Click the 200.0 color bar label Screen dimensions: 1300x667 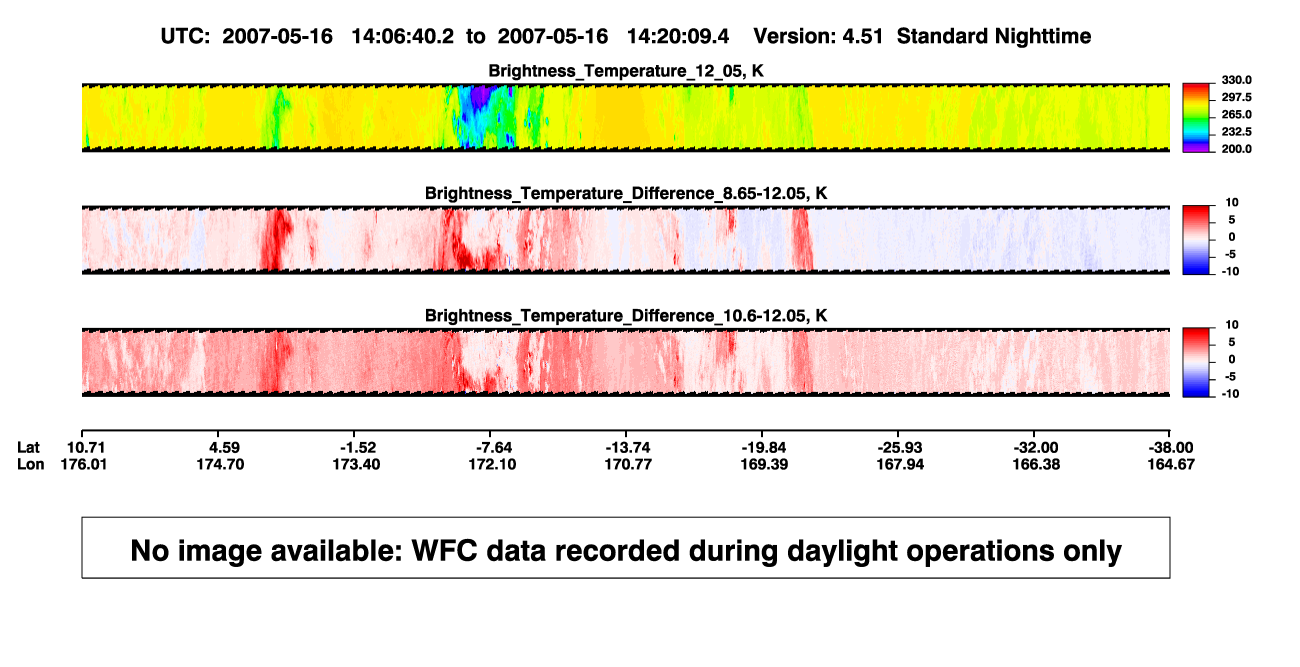(x=1238, y=149)
